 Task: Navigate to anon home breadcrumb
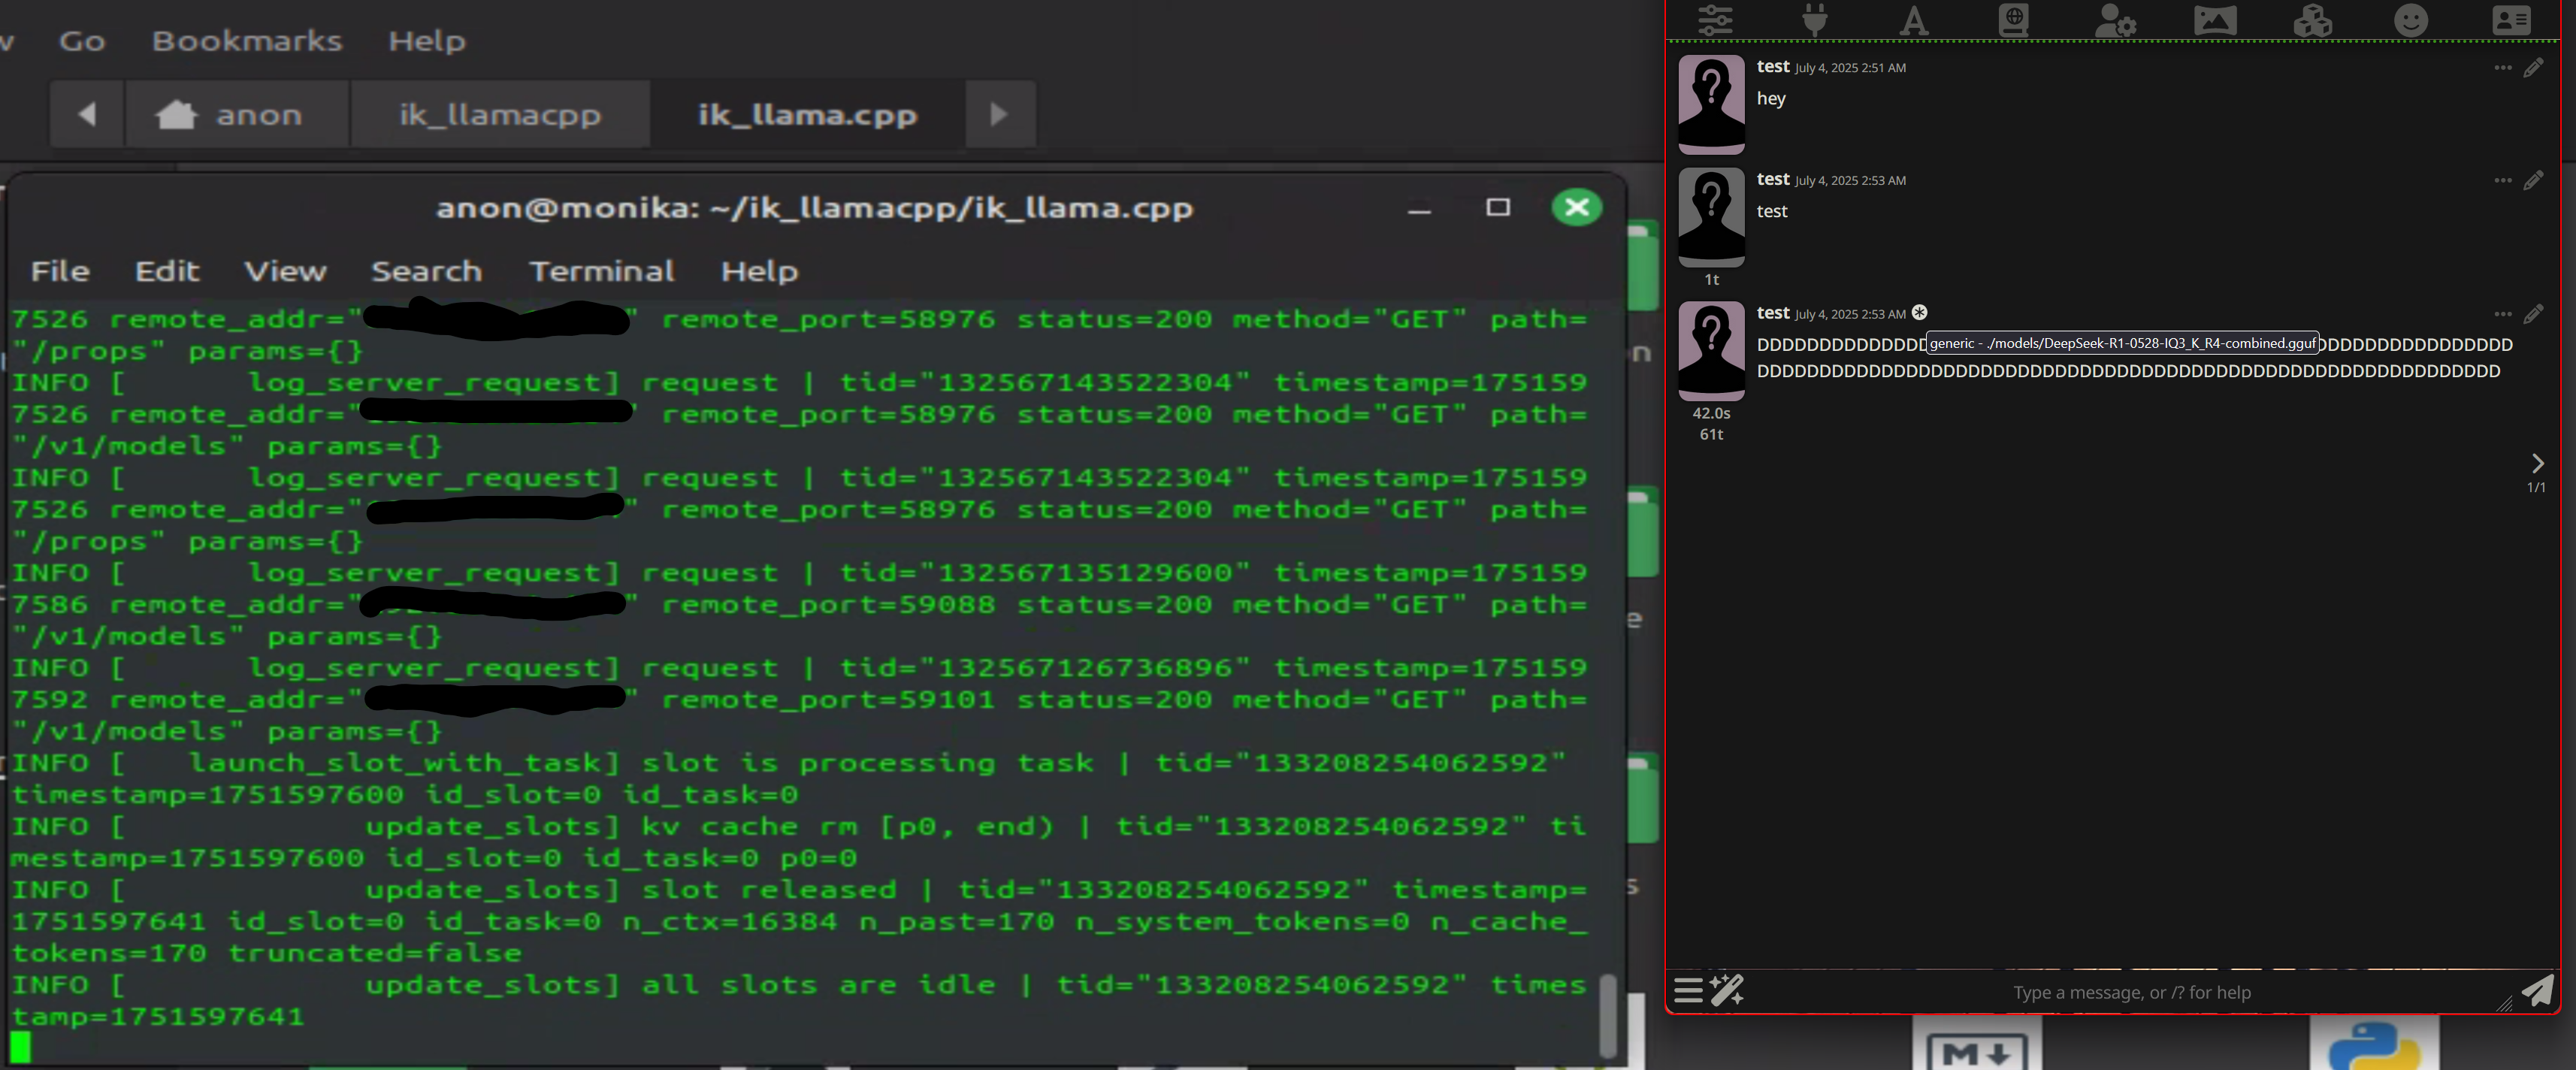(x=237, y=114)
